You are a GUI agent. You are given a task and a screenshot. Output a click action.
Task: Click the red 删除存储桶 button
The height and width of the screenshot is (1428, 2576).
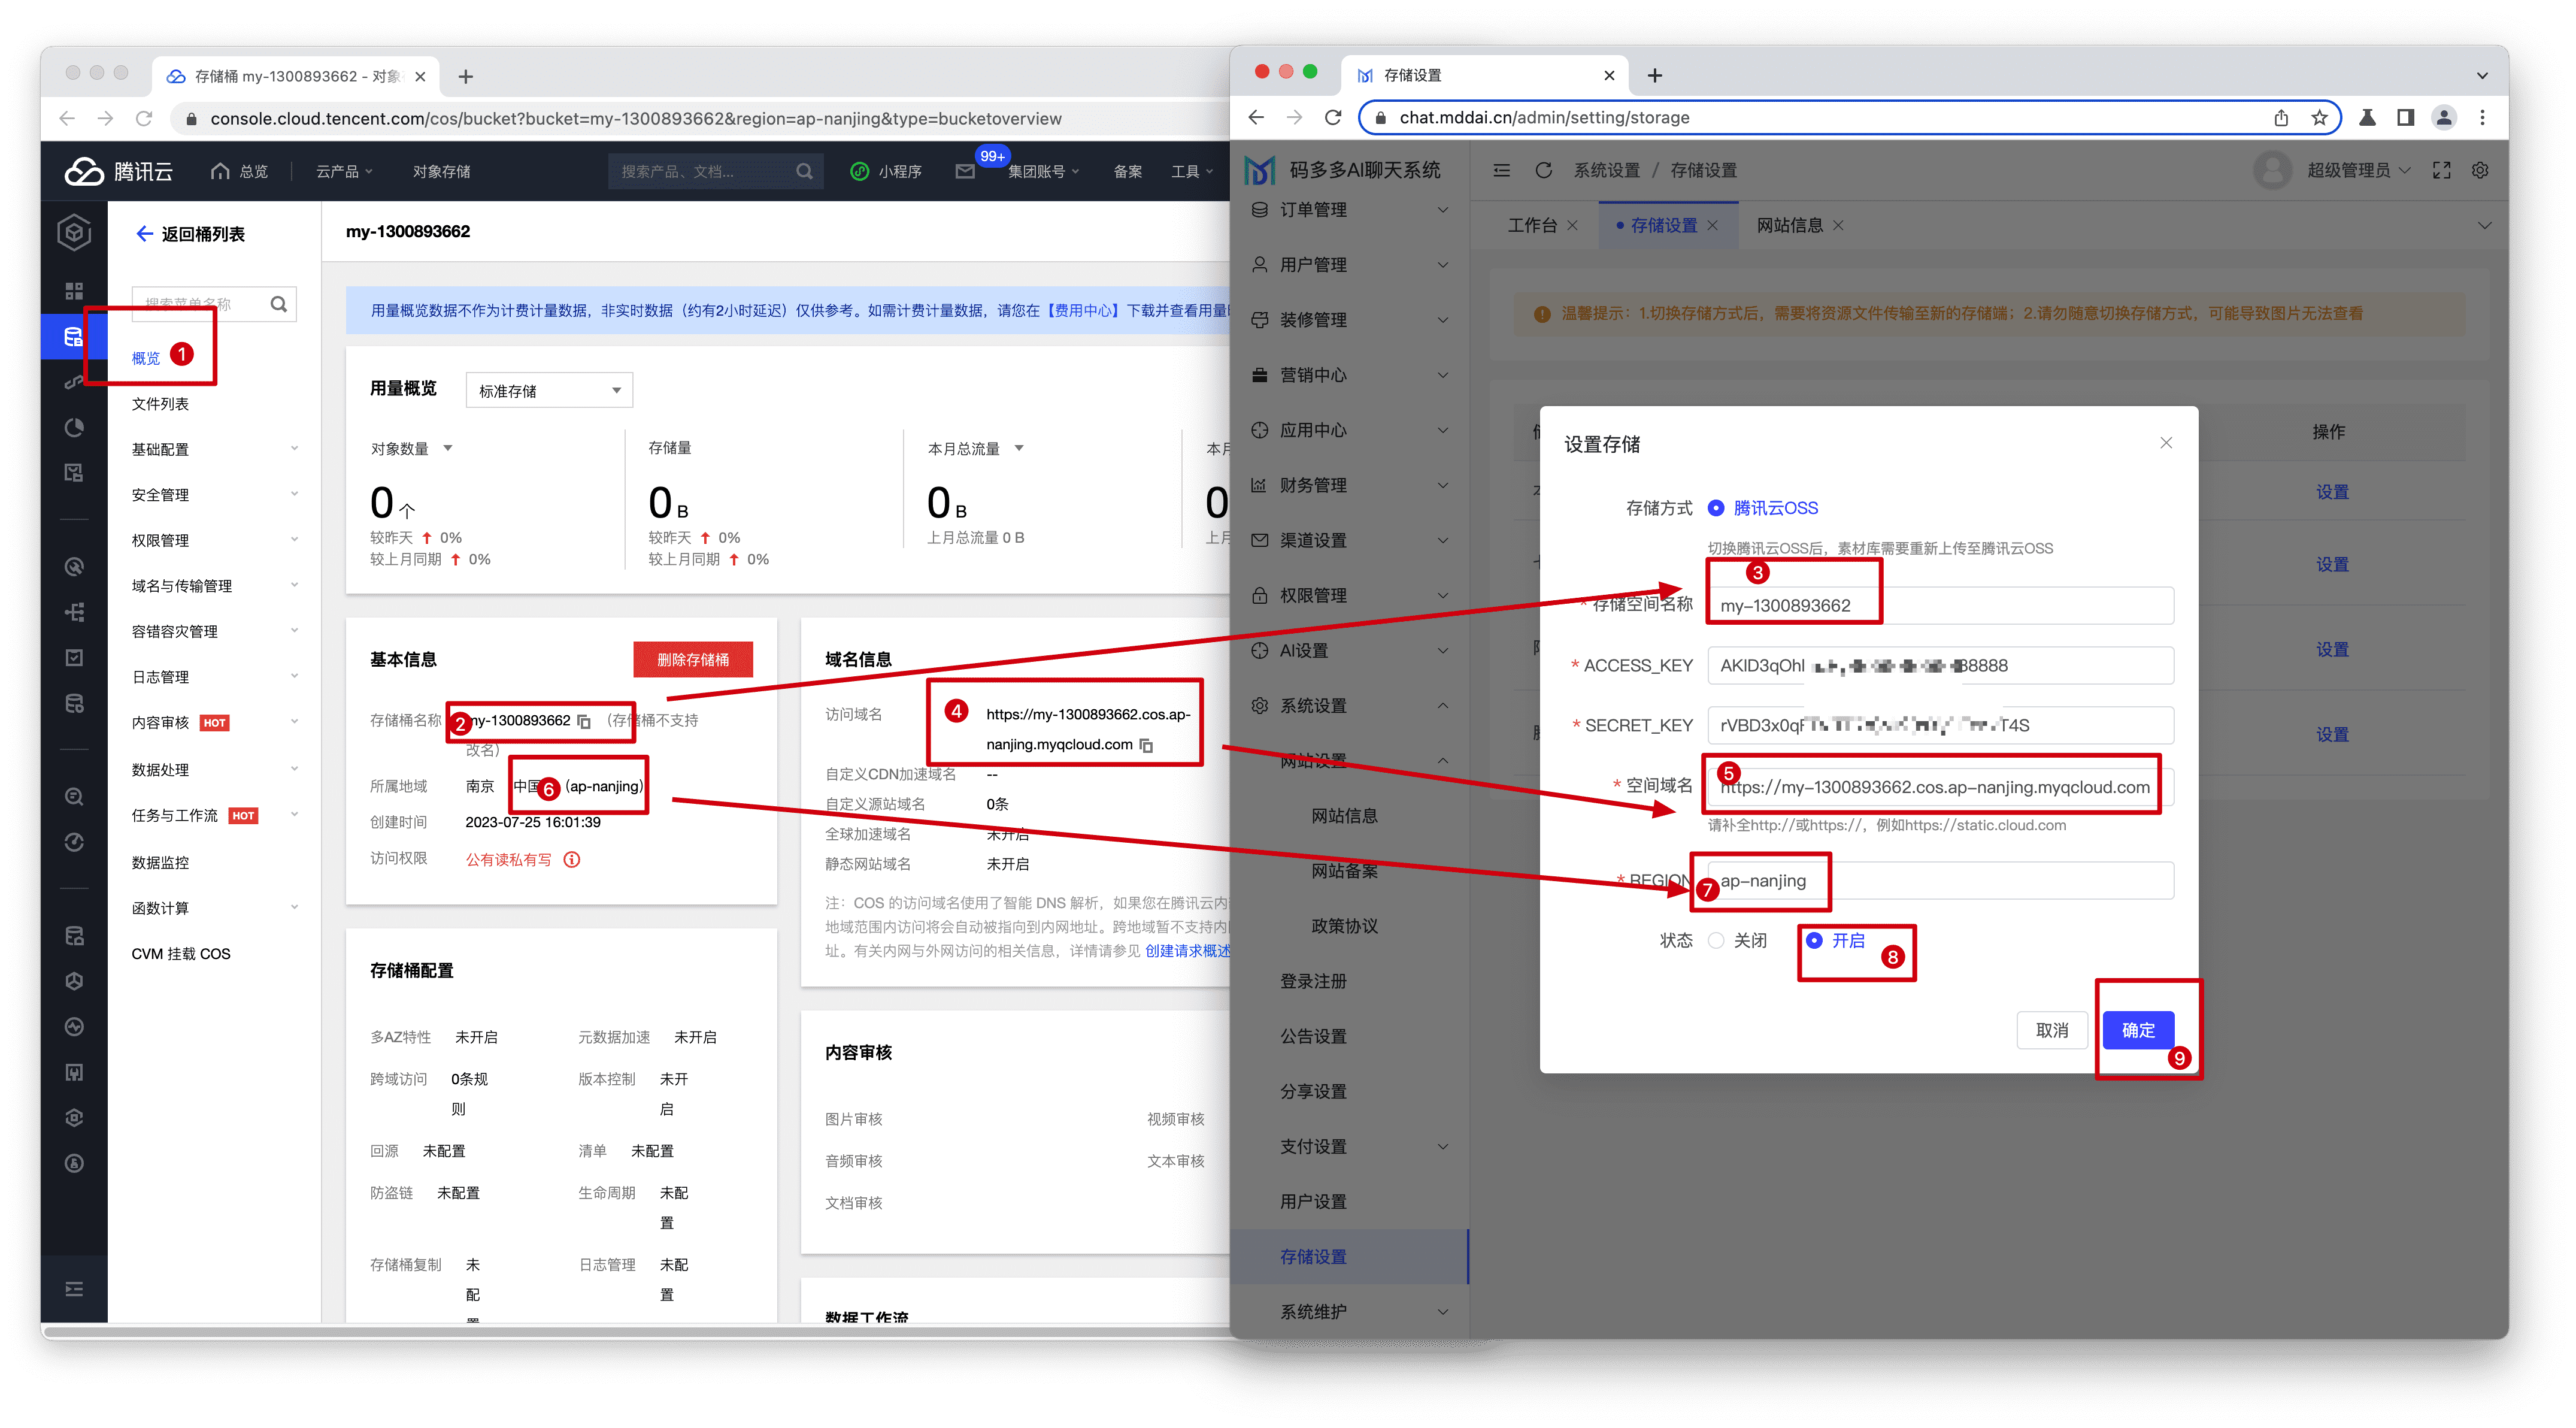pyautogui.click(x=692, y=660)
